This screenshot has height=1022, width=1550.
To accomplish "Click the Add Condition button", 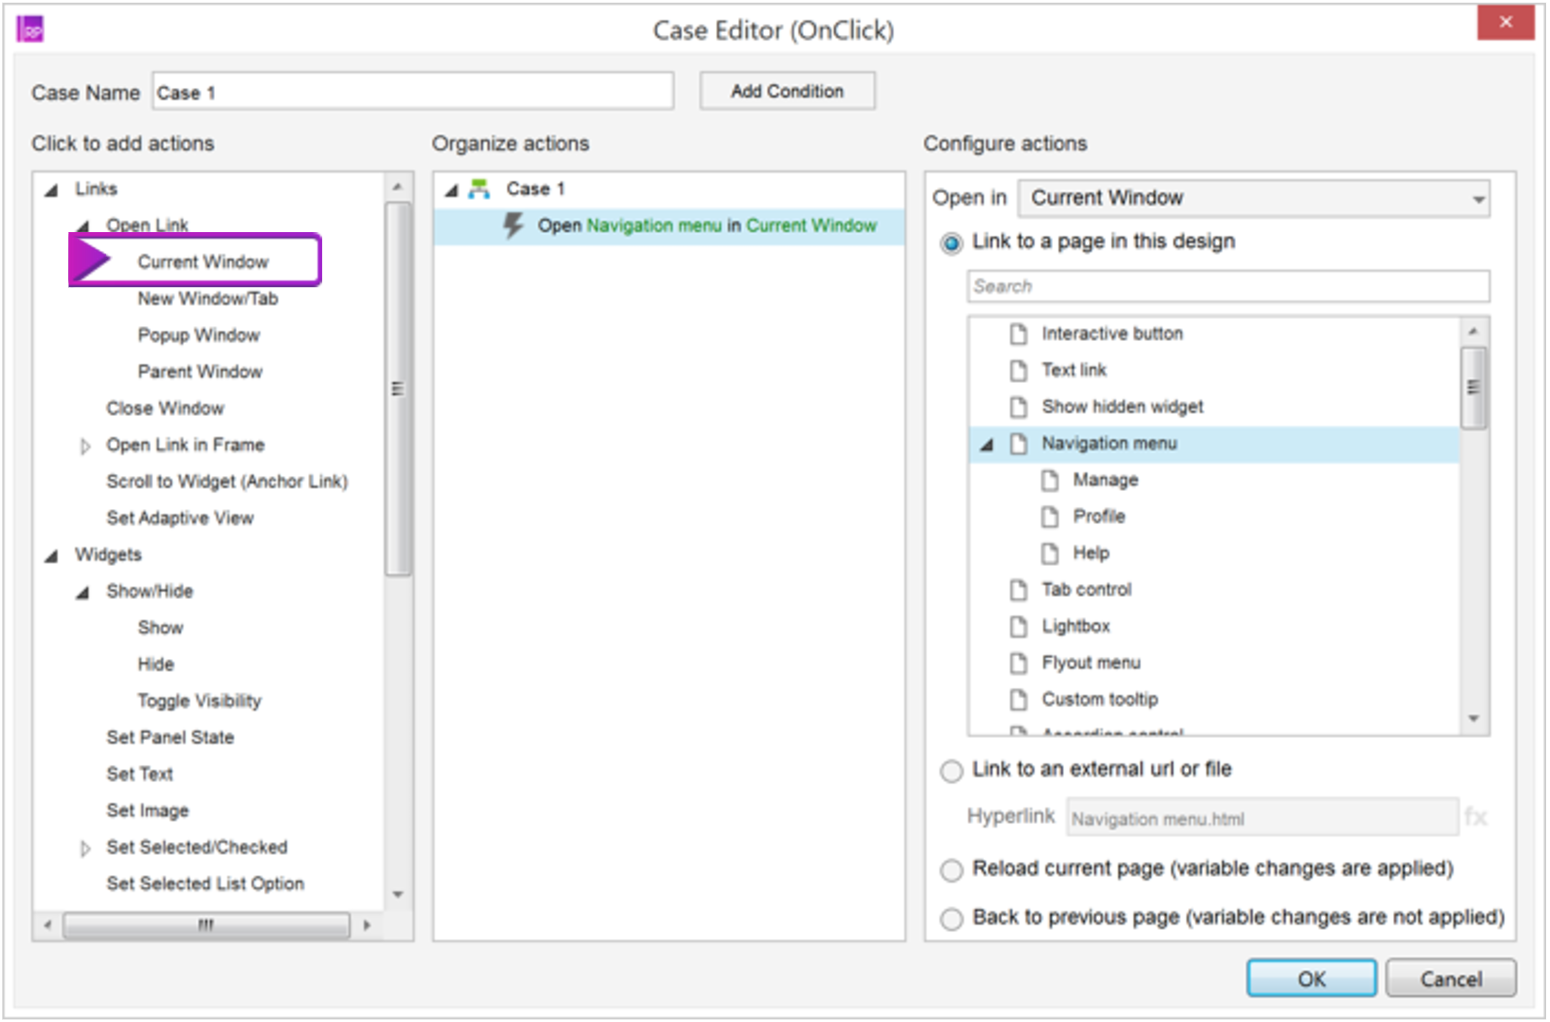I will (787, 91).
